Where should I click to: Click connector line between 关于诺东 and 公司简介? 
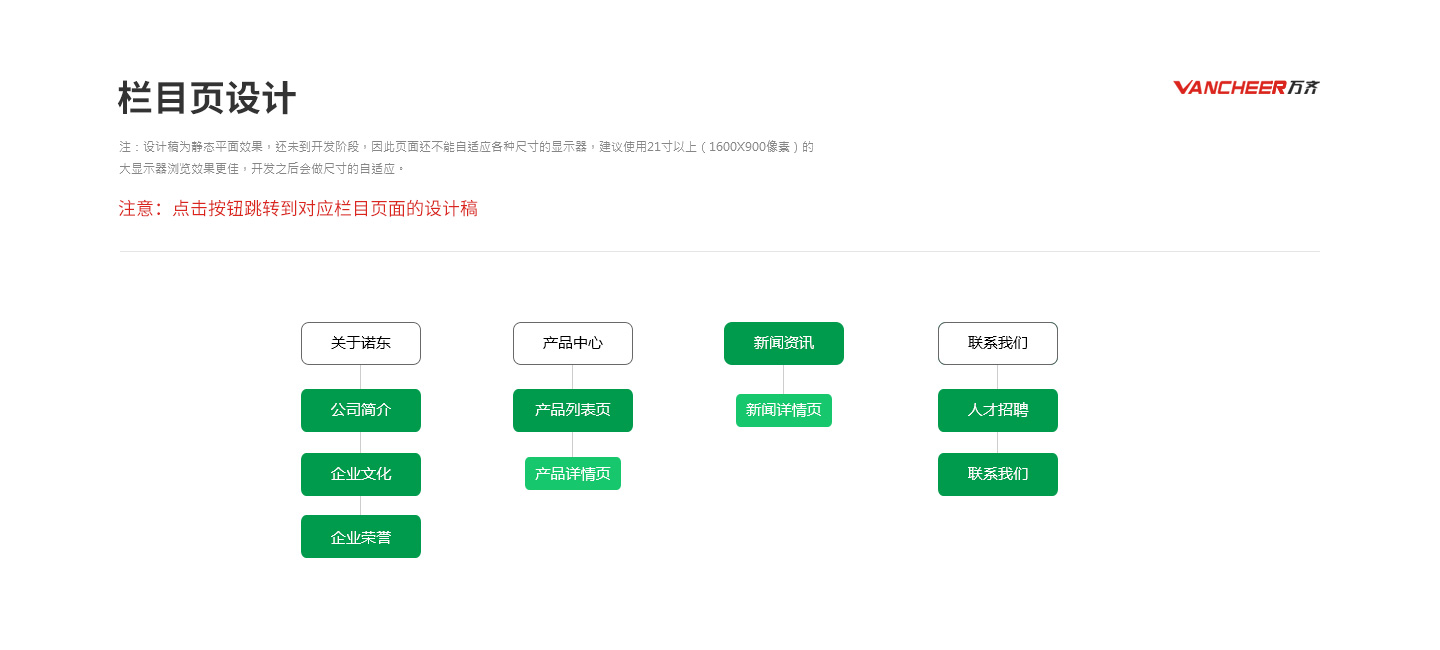tap(361, 377)
